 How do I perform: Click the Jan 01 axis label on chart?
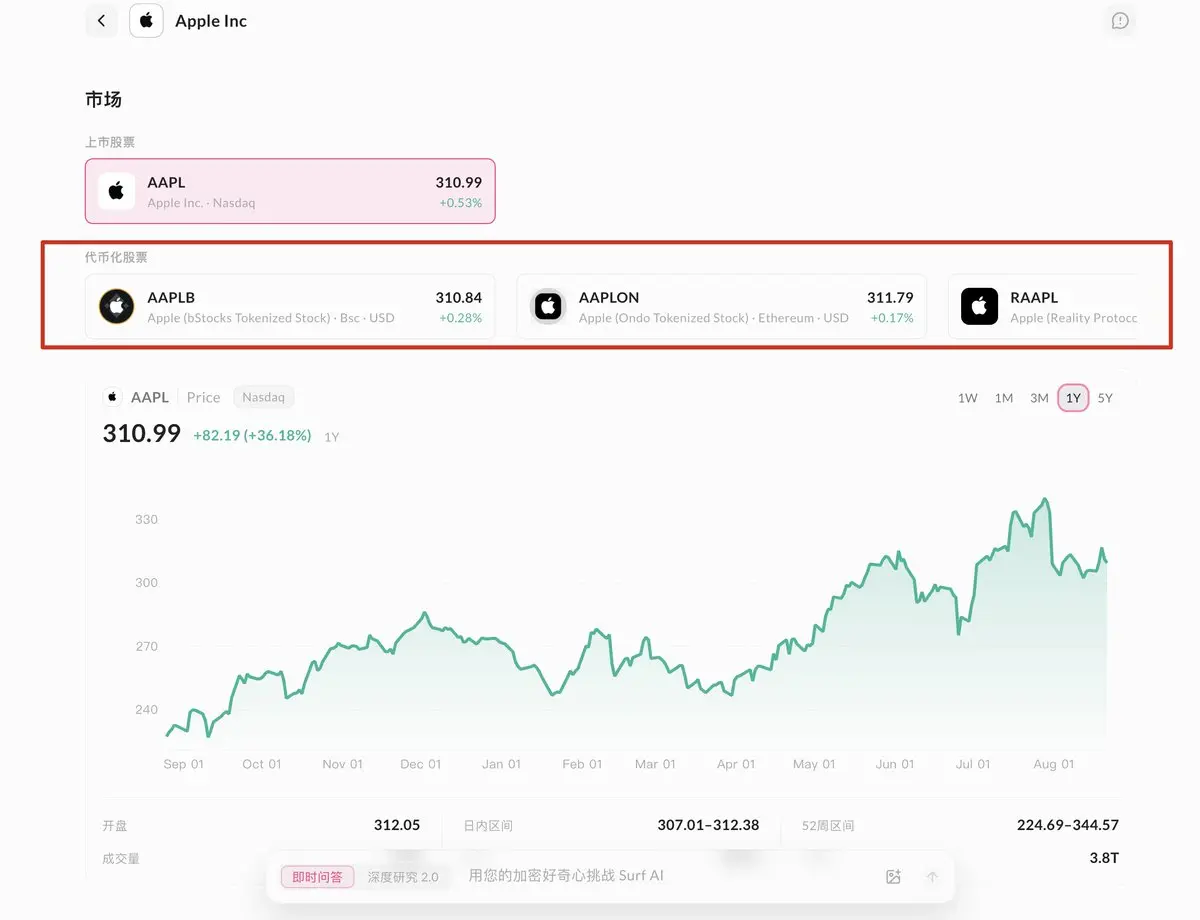point(501,764)
